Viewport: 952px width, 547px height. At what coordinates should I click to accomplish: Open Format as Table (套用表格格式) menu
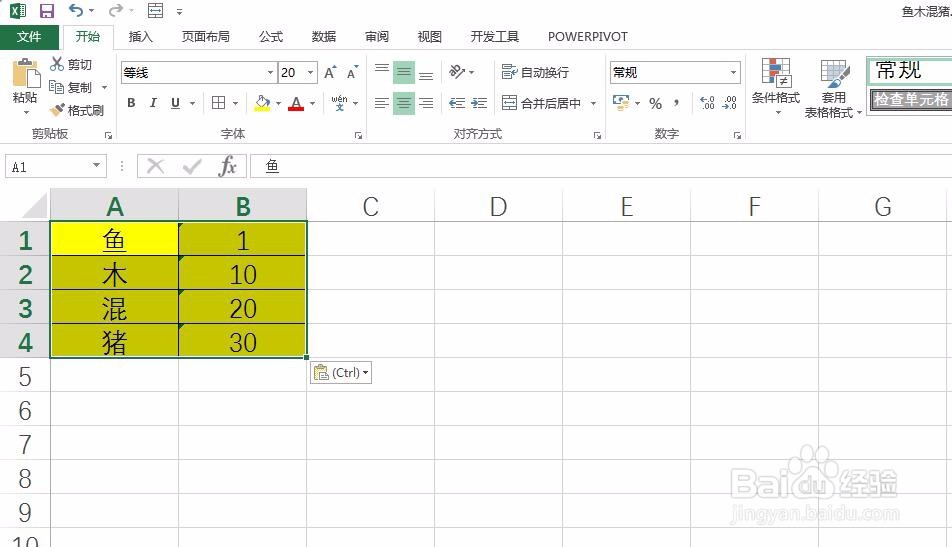click(834, 88)
